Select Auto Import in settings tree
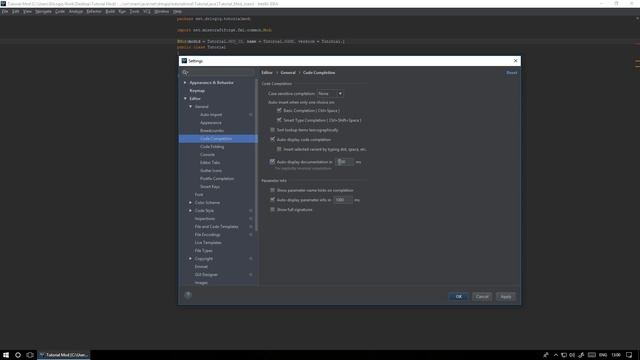 click(211, 115)
